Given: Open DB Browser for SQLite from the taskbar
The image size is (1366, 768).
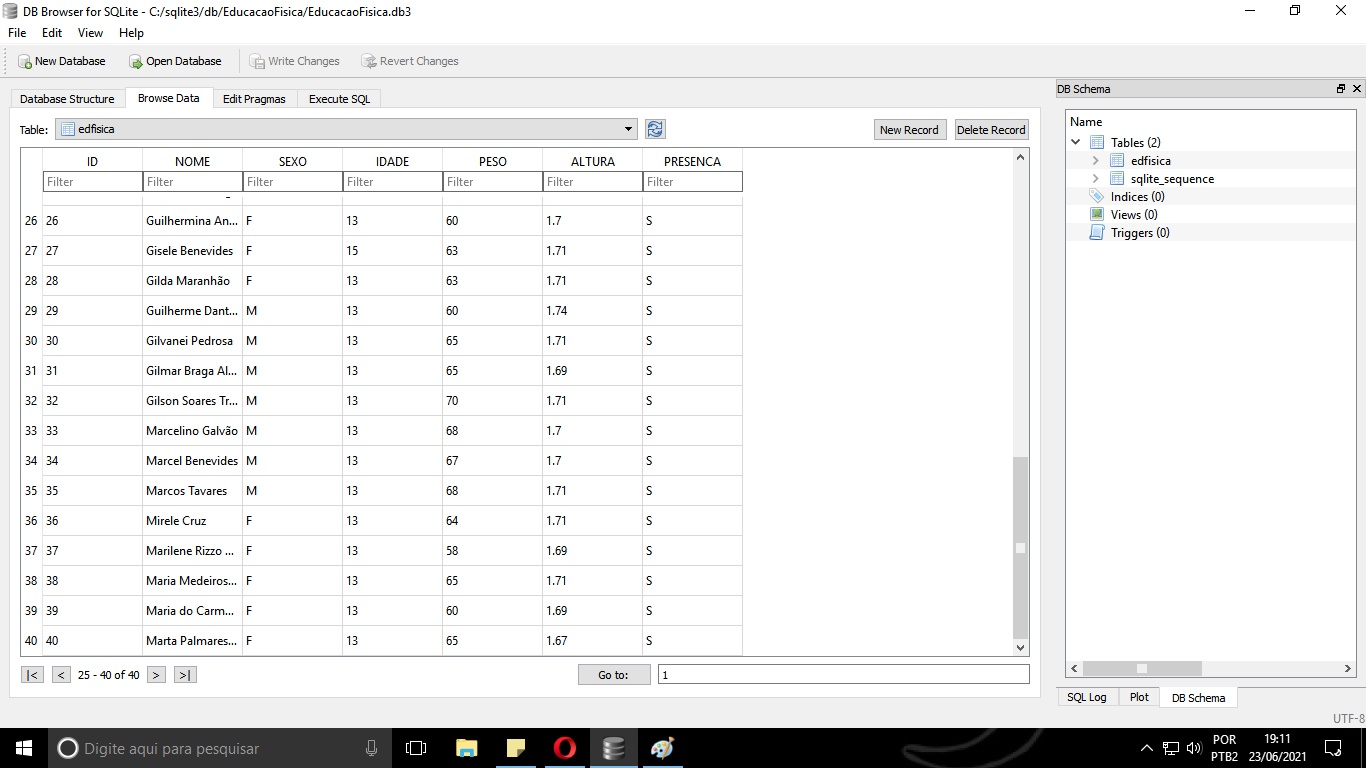Looking at the screenshot, I should pos(613,747).
